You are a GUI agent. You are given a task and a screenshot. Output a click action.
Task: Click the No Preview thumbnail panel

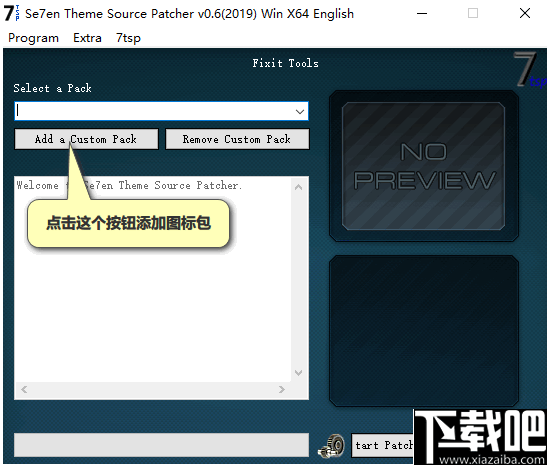[423, 166]
